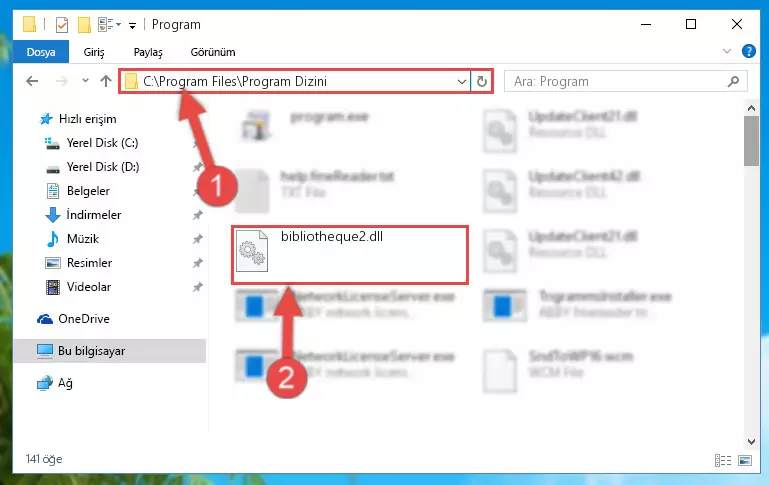
Task: Click the pin icon next to Müzik
Action: click(x=198, y=239)
